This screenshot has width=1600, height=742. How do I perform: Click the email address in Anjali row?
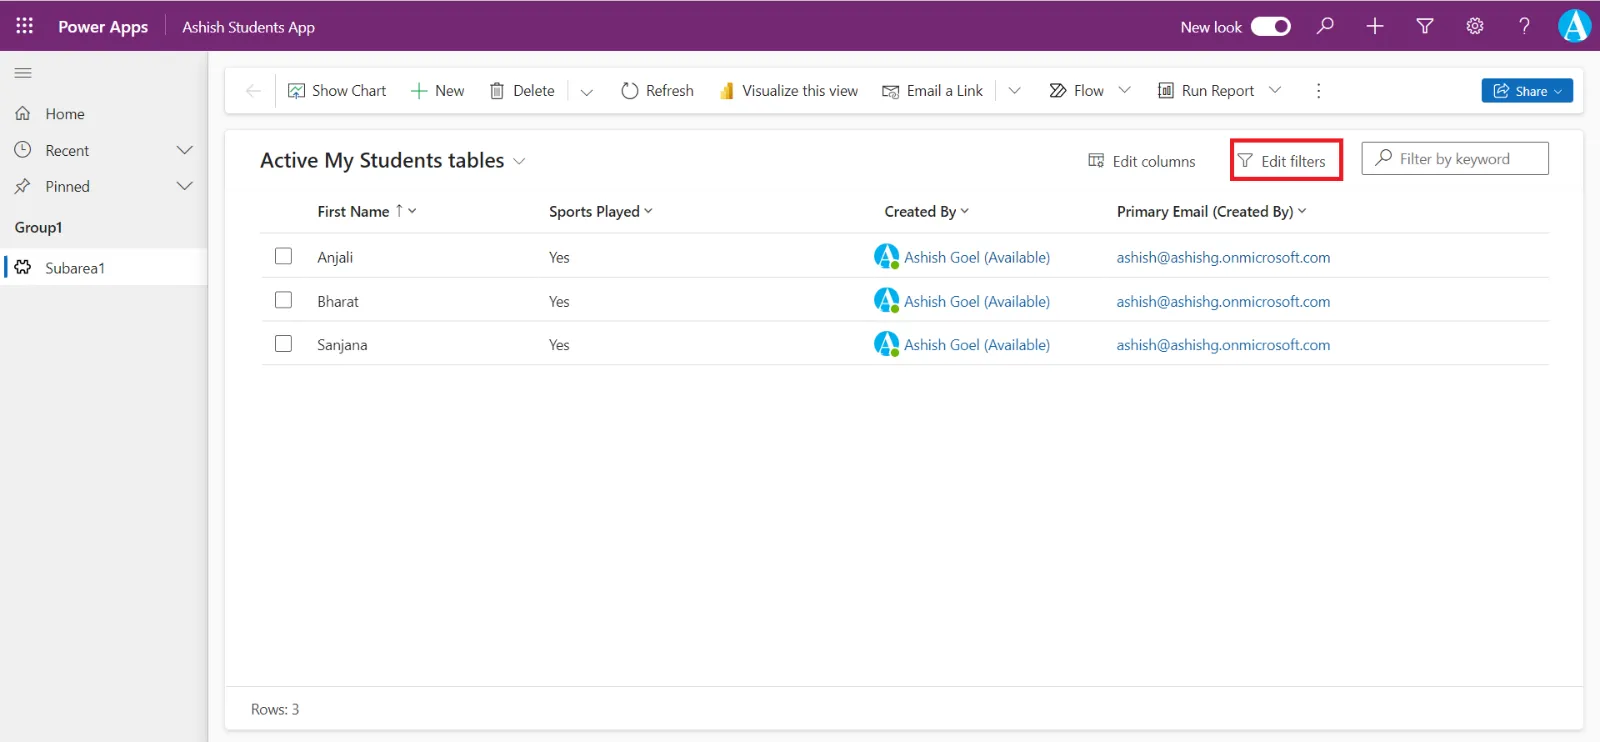tap(1223, 258)
